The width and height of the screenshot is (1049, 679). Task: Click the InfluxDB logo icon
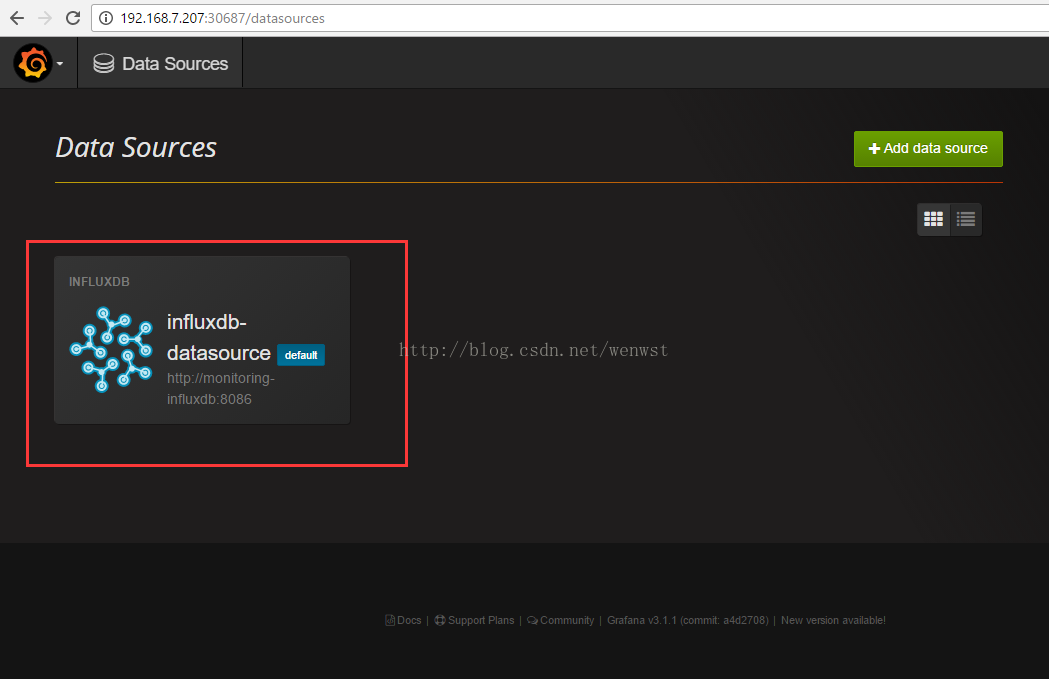click(x=111, y=349)
